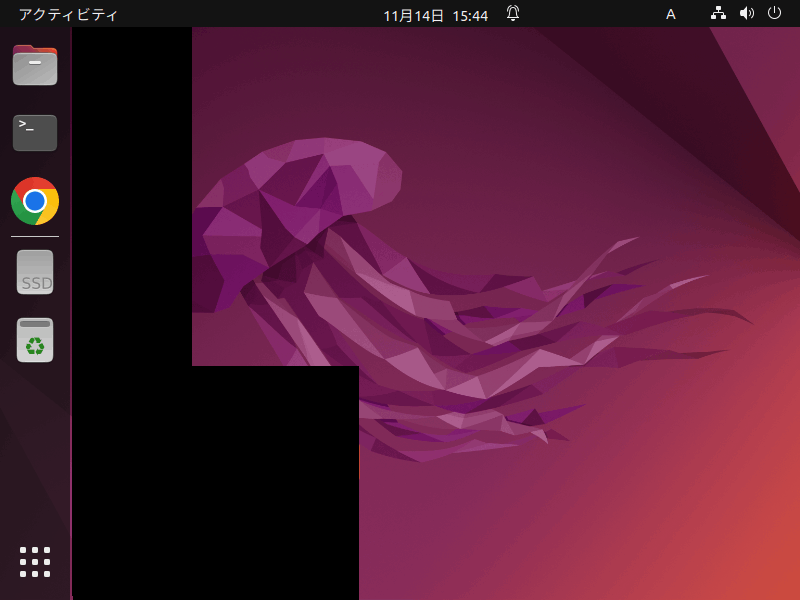Viewport: 800px width, 600px height.
Task: Click the アクティビティ button
Action: click(x=68, y=14)
